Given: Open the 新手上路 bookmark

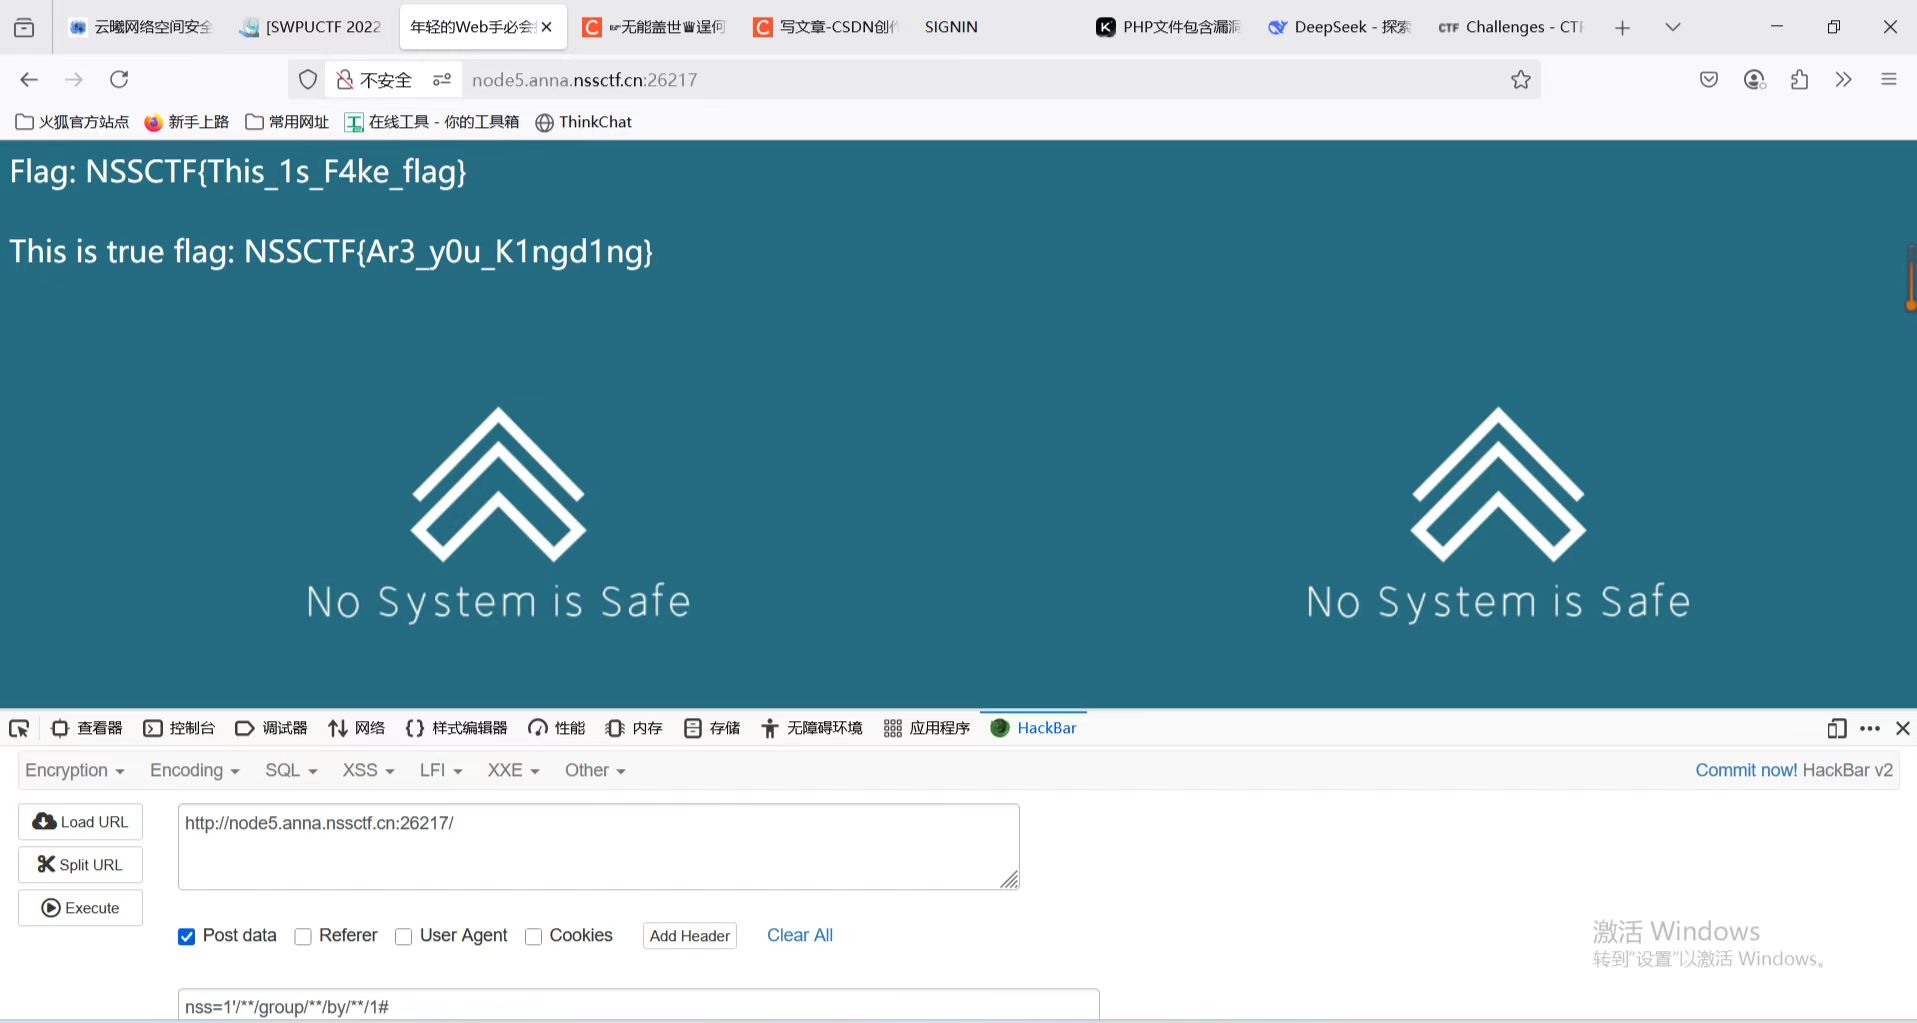Looking at the screenshot, I should pos(187,122).
